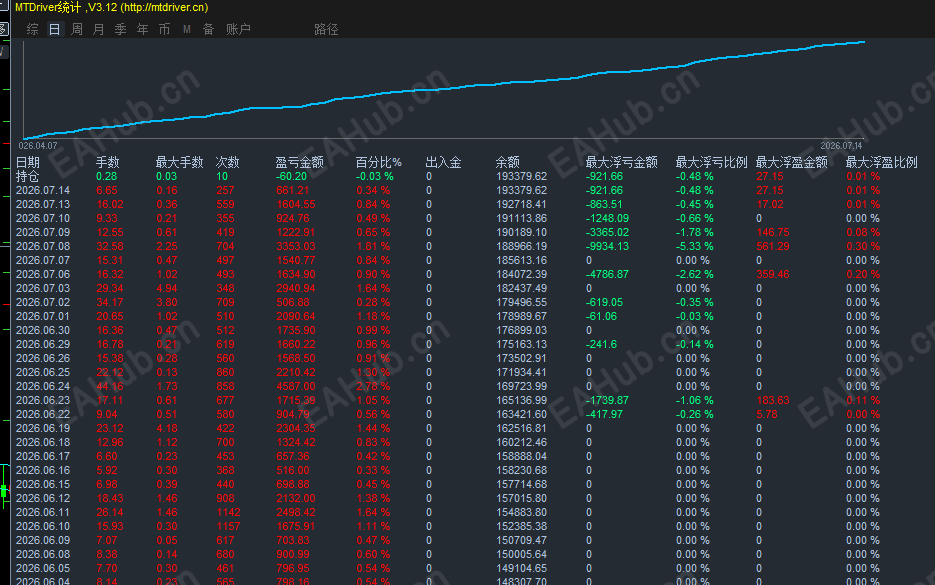Select the 2026.07.08 row date
935x585 pixels.
(43, 246)
